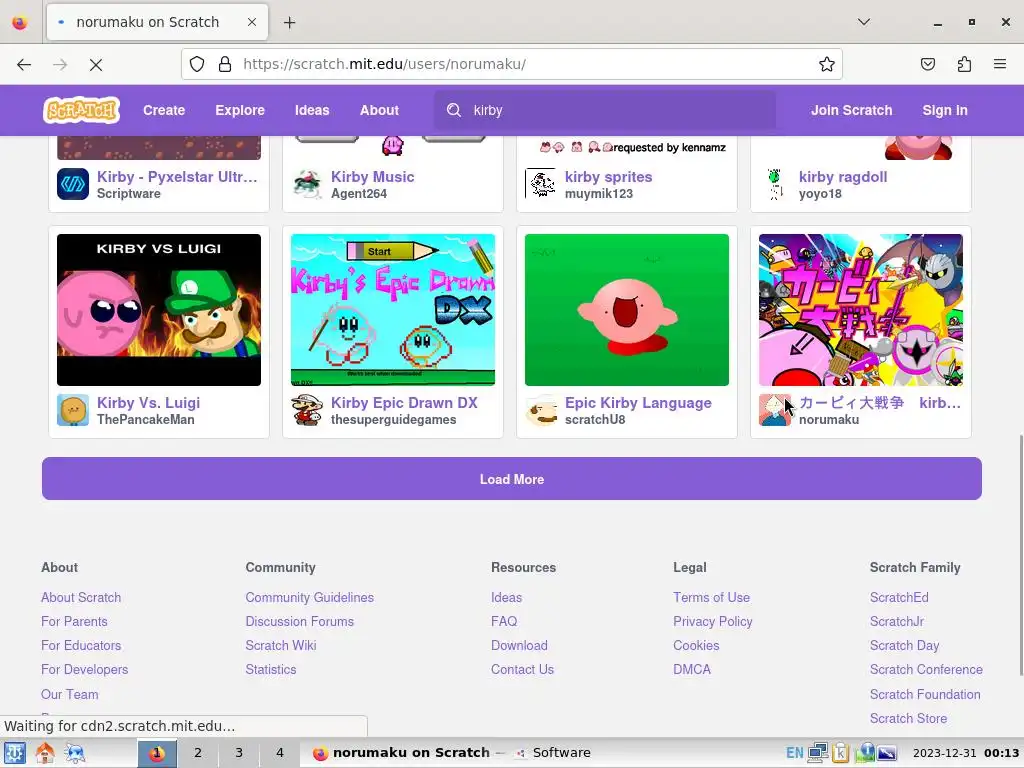Open Terms of Use link

711,597
